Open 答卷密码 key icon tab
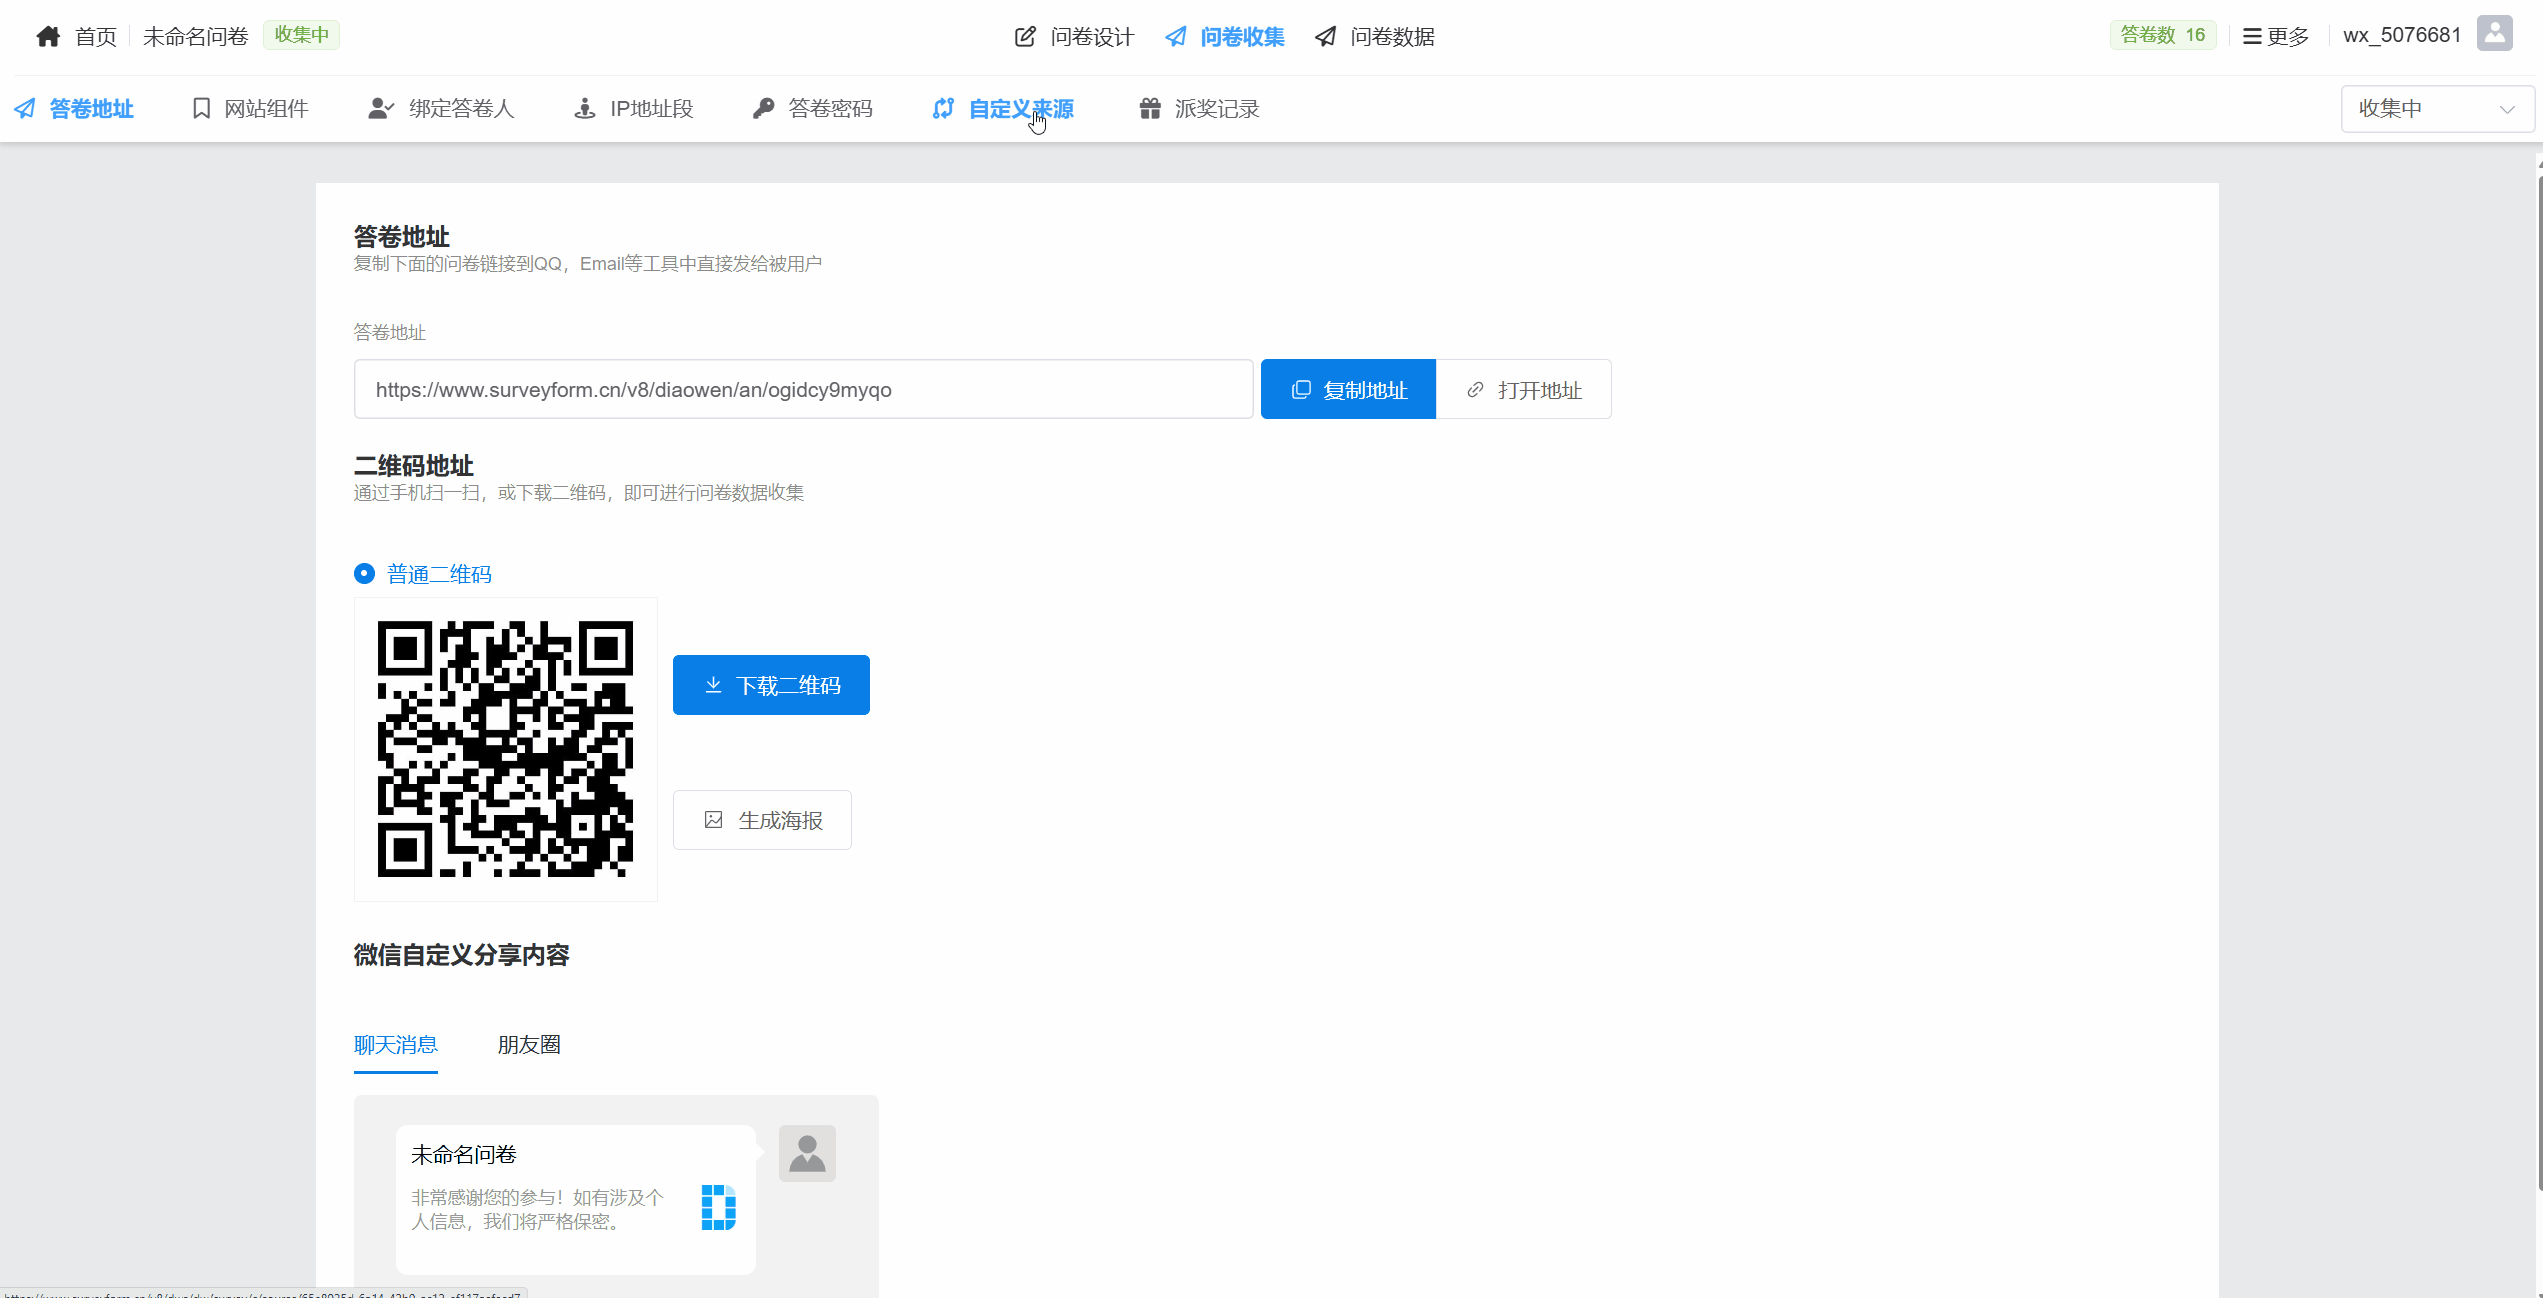 (x=763, y=108)
